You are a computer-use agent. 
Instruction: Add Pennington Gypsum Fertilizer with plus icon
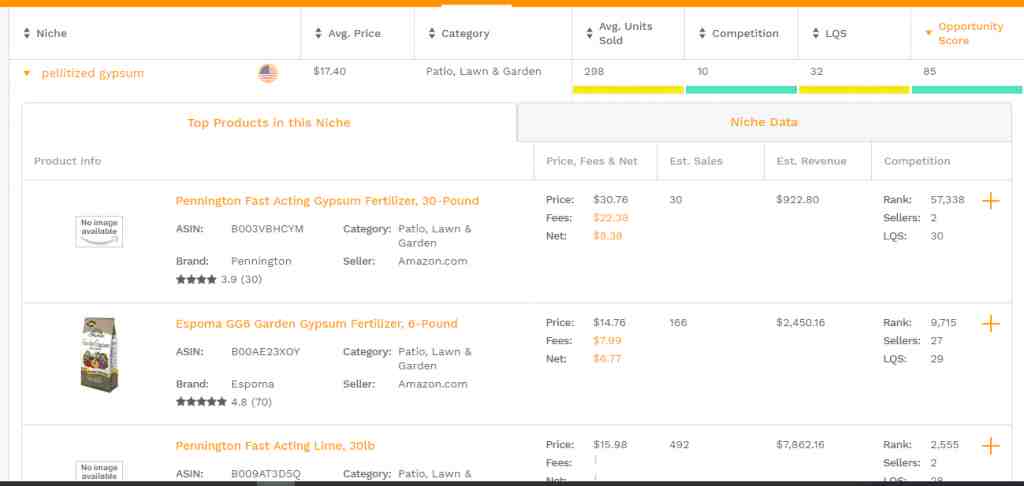pyautogui.click(x=991, y=201)
